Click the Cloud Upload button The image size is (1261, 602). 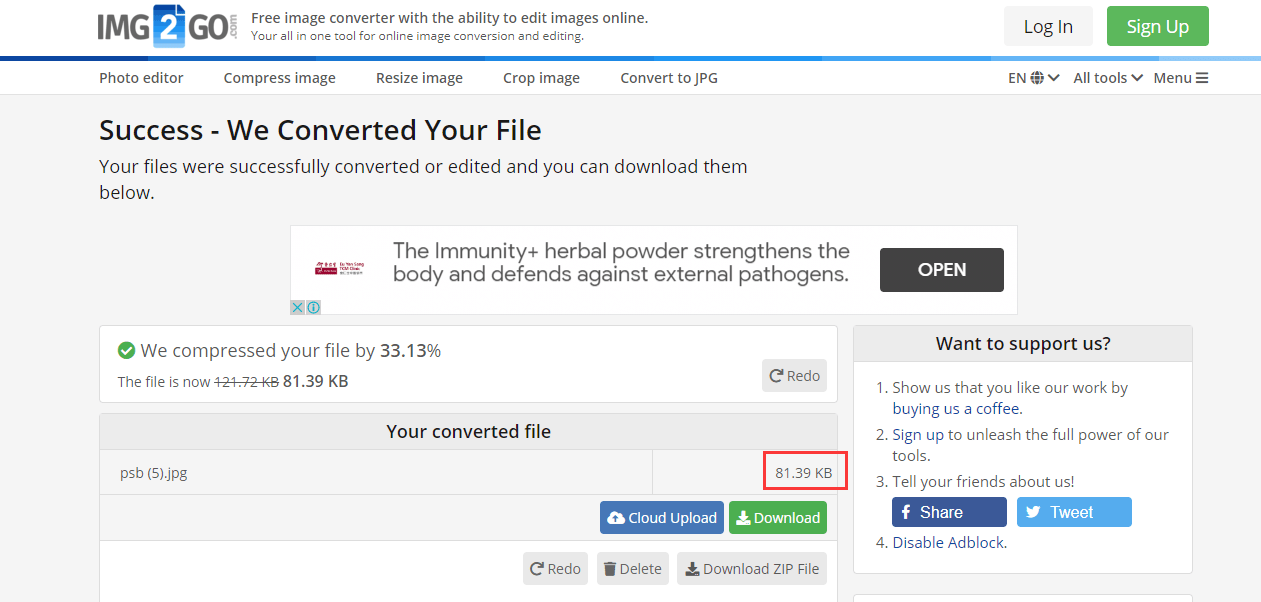(x=662, y=518)
